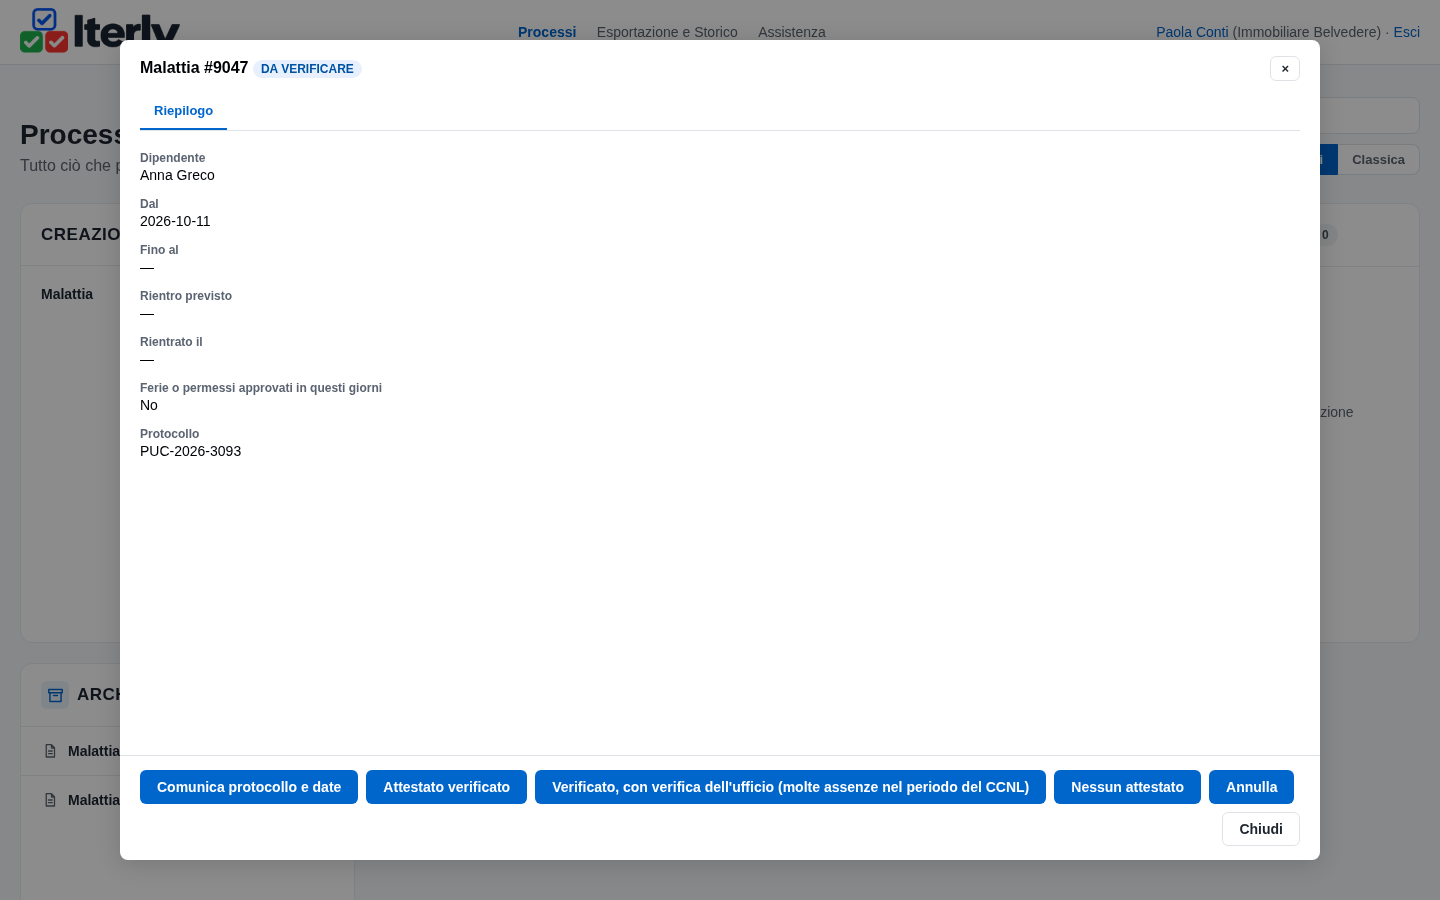Switch to the Classica view toggle

(x=1378, y=160)
